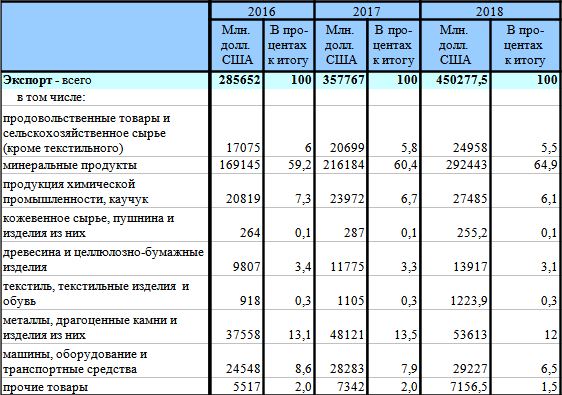
Task: Click mineral products value 292443
Action: pyautogui.click(x=467, y=165)
